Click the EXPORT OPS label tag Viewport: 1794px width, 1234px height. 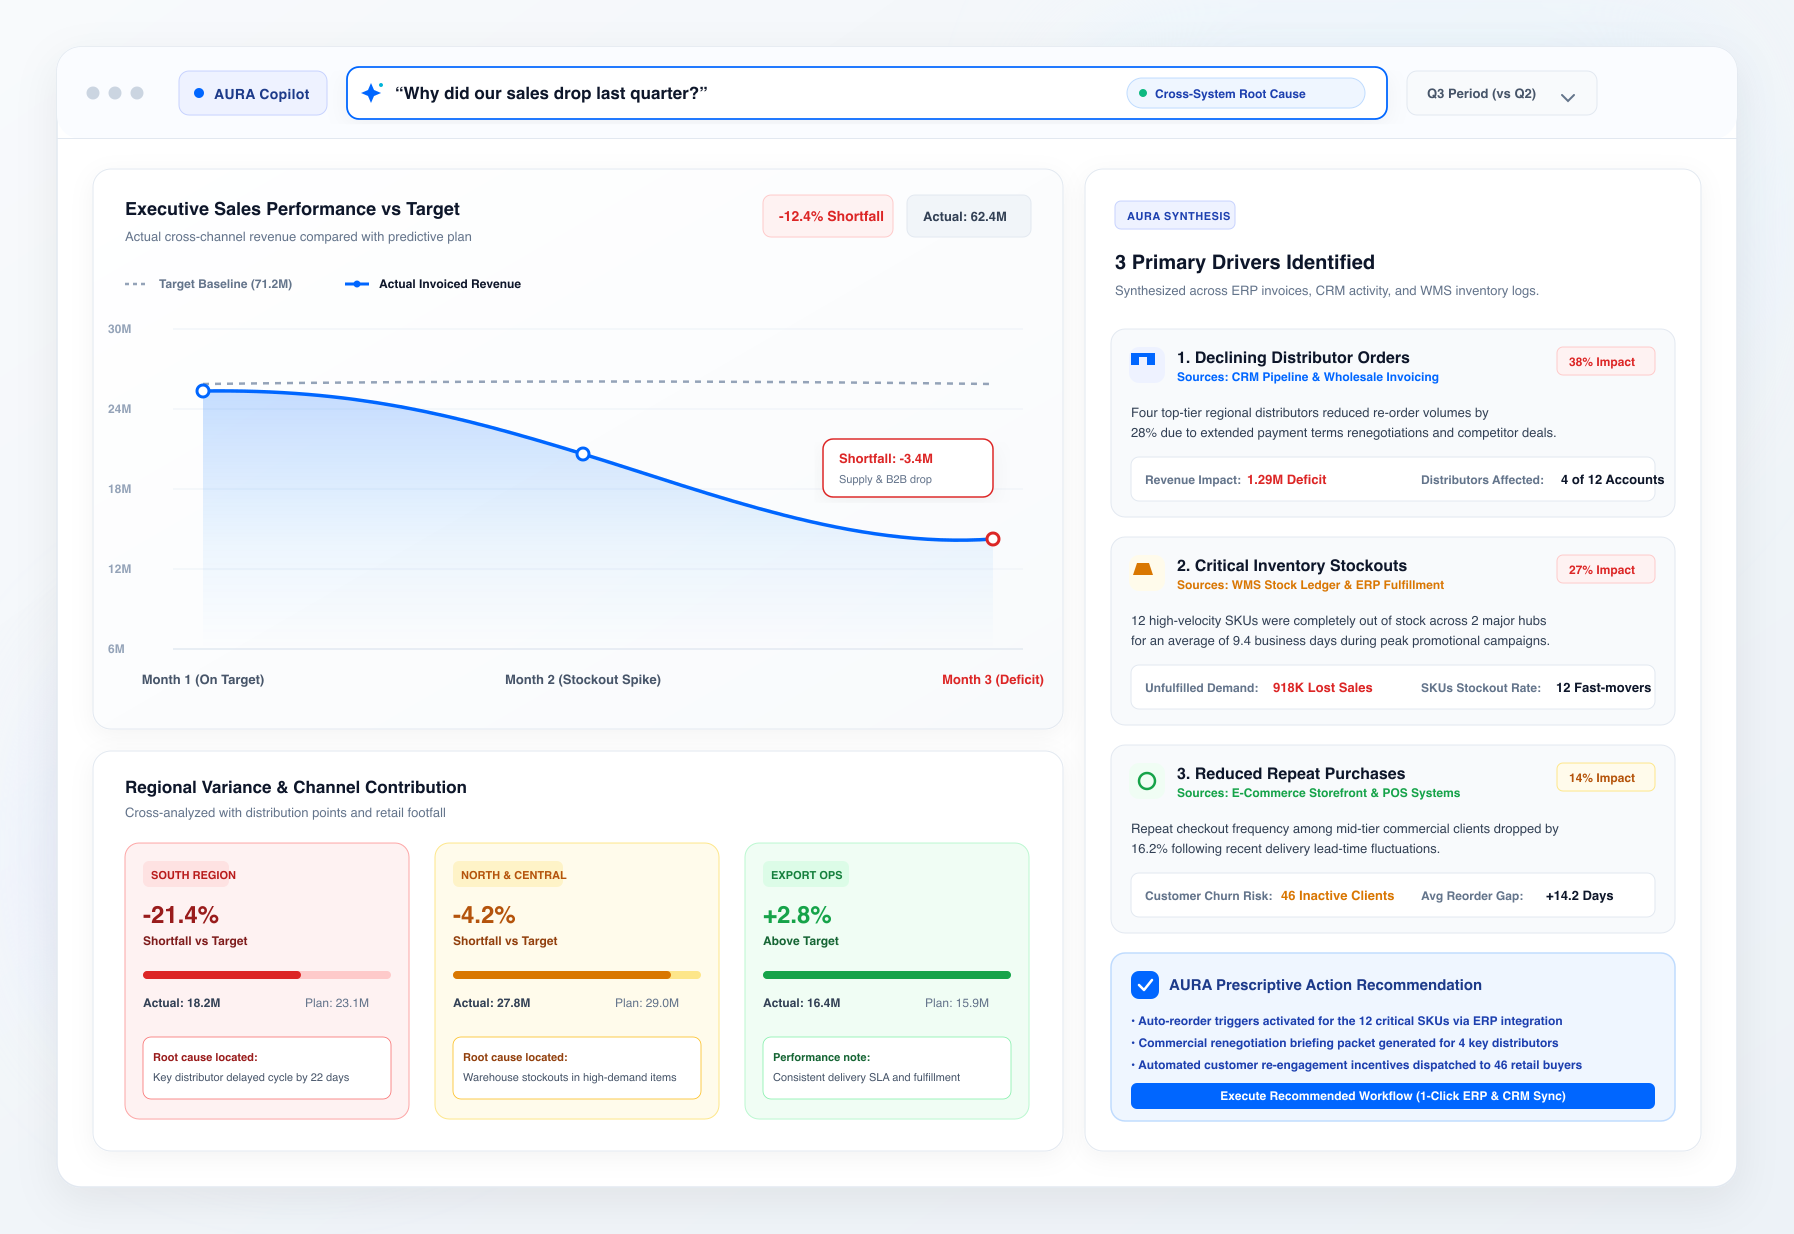(807, 875)
